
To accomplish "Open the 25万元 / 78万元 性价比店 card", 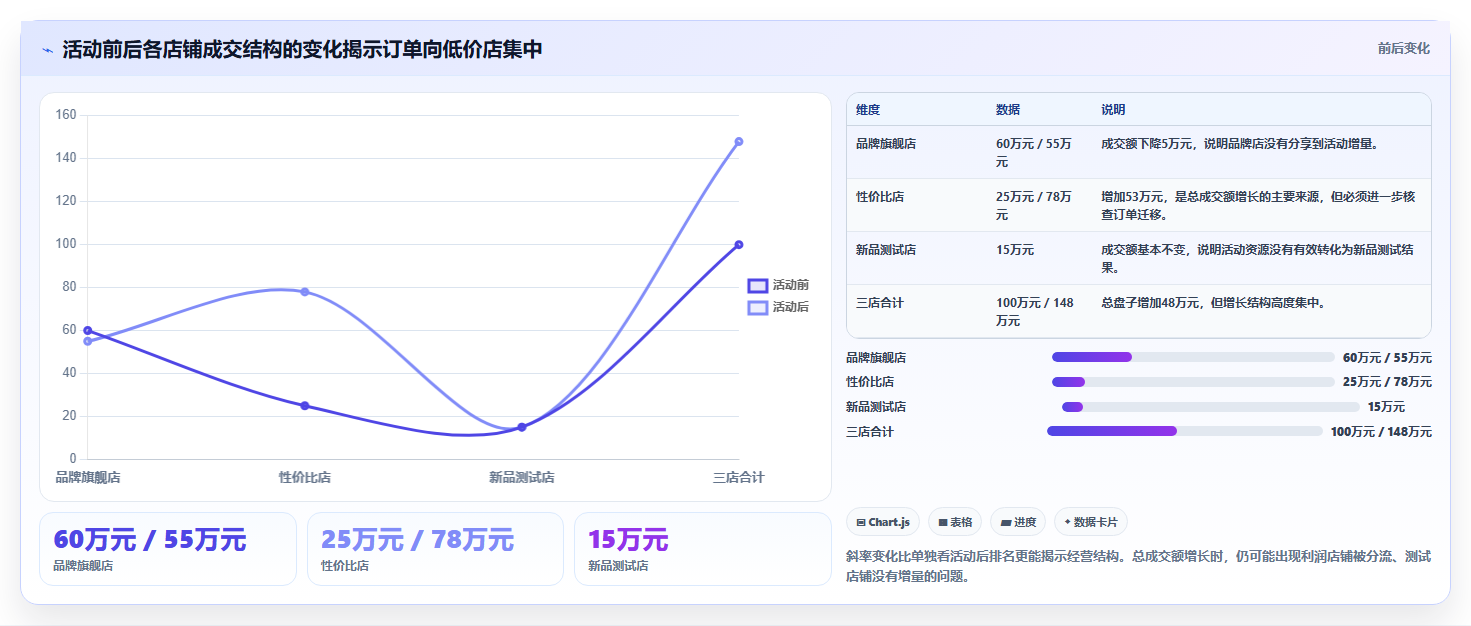I will pyautogui.click(x=435, y=548).
